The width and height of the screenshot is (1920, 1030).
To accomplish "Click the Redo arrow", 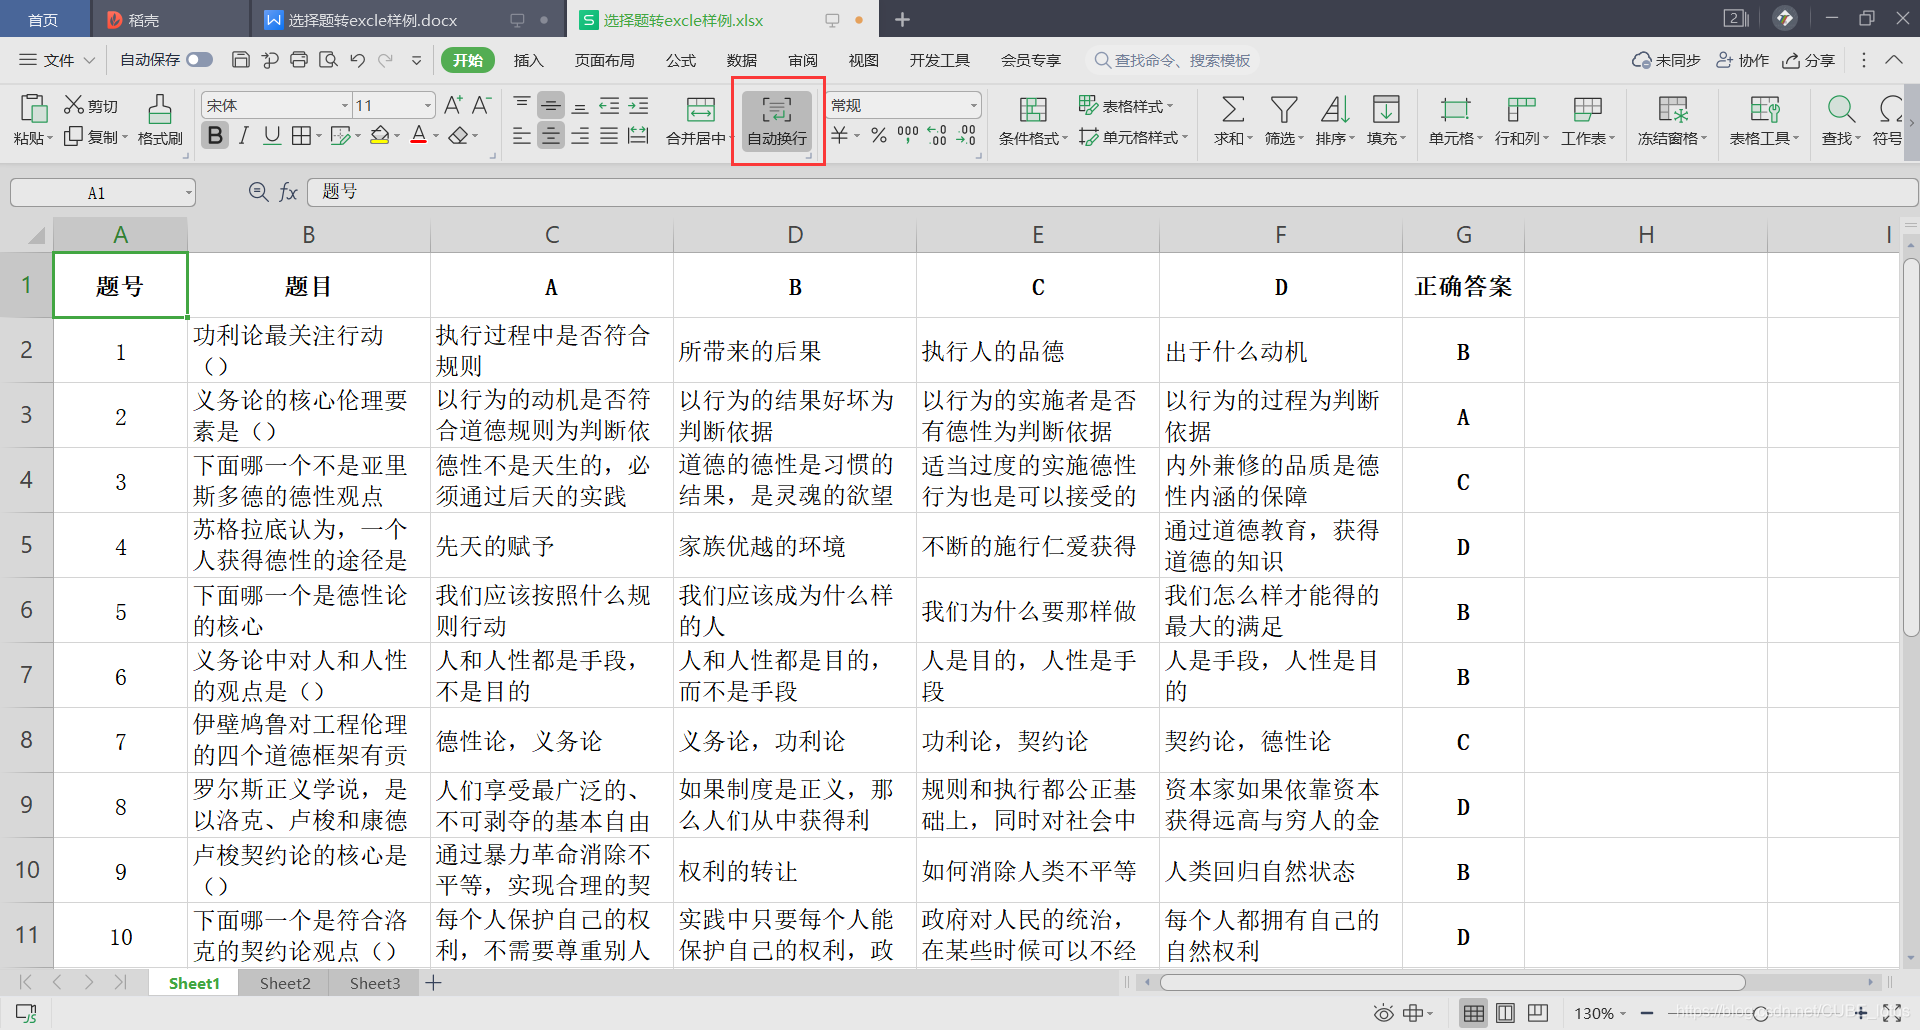I will click(x=386, y=60).
